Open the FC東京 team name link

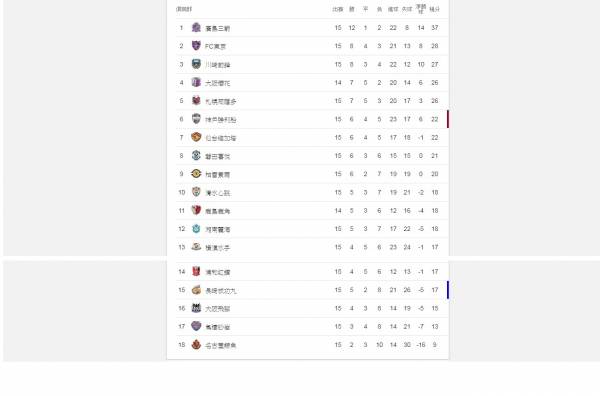coord(215,46)
